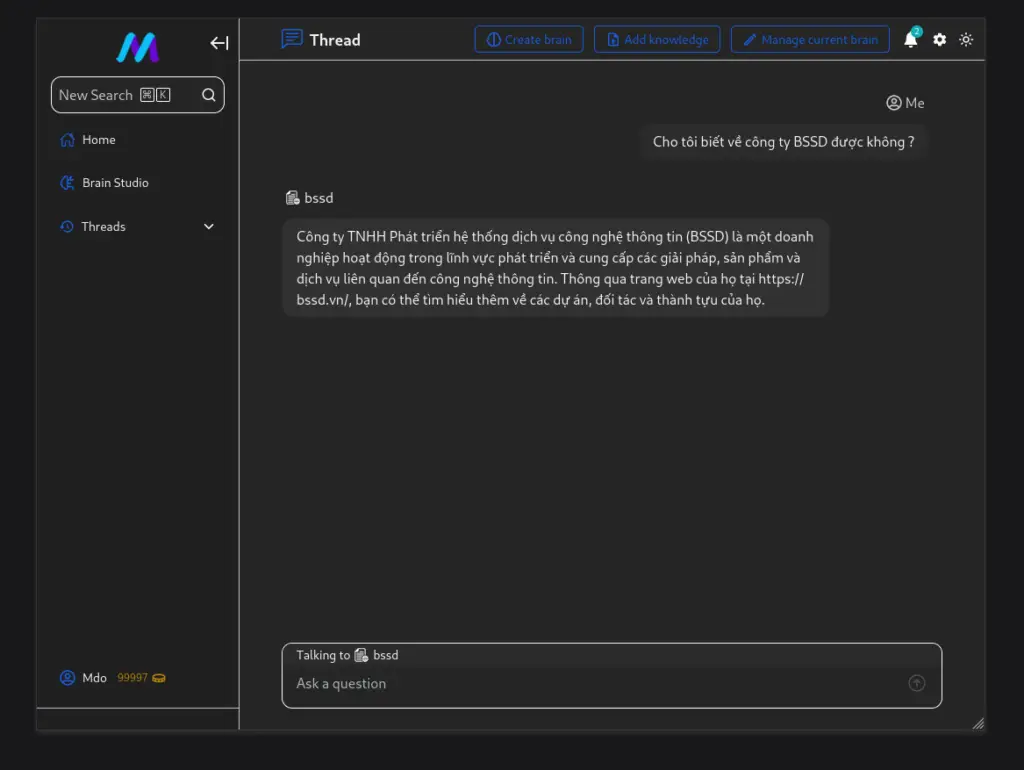Open the notifications bell
Viewport: 1024px width, 770px height.
pyautogui.click(x=911, y=39)
